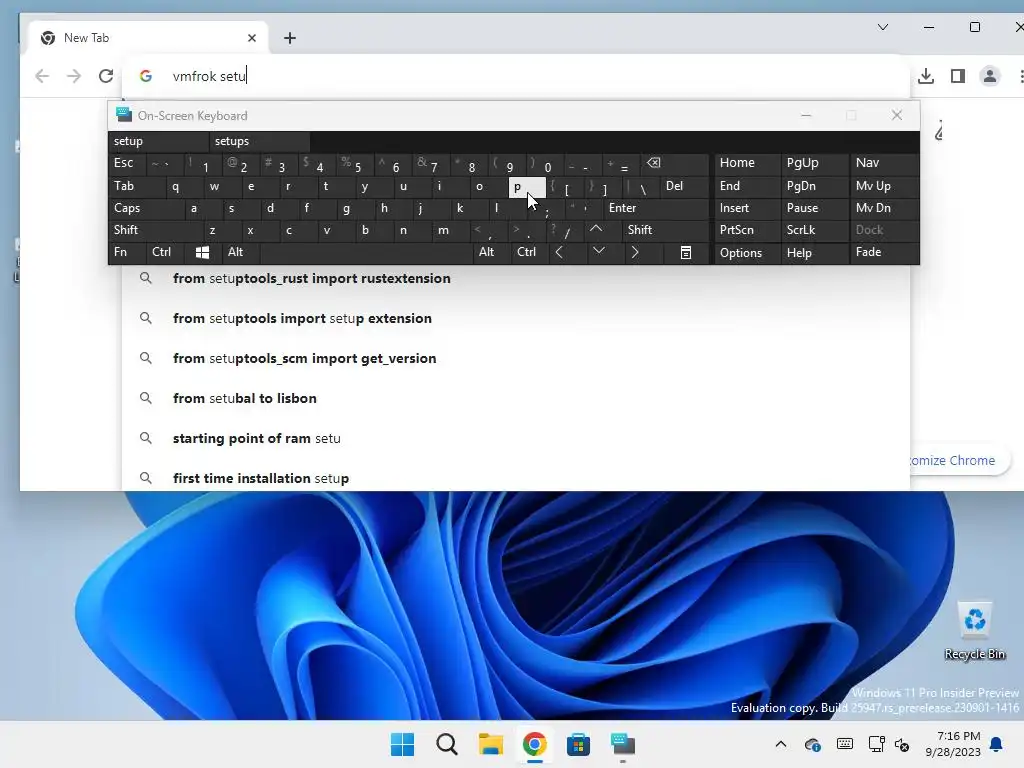Click the Windows logo key on keyboard
The image size is (1024, 768).
[x=202, y=252]
